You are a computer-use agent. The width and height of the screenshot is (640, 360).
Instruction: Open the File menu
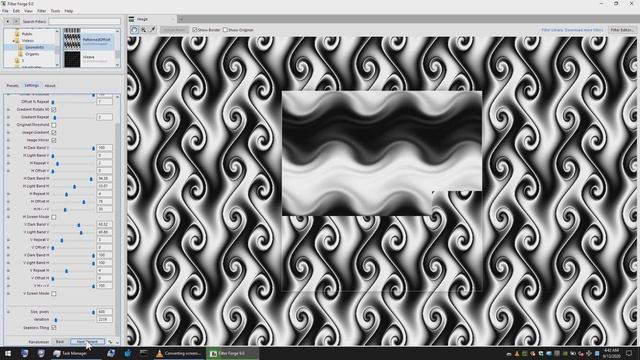pos(5,11)
